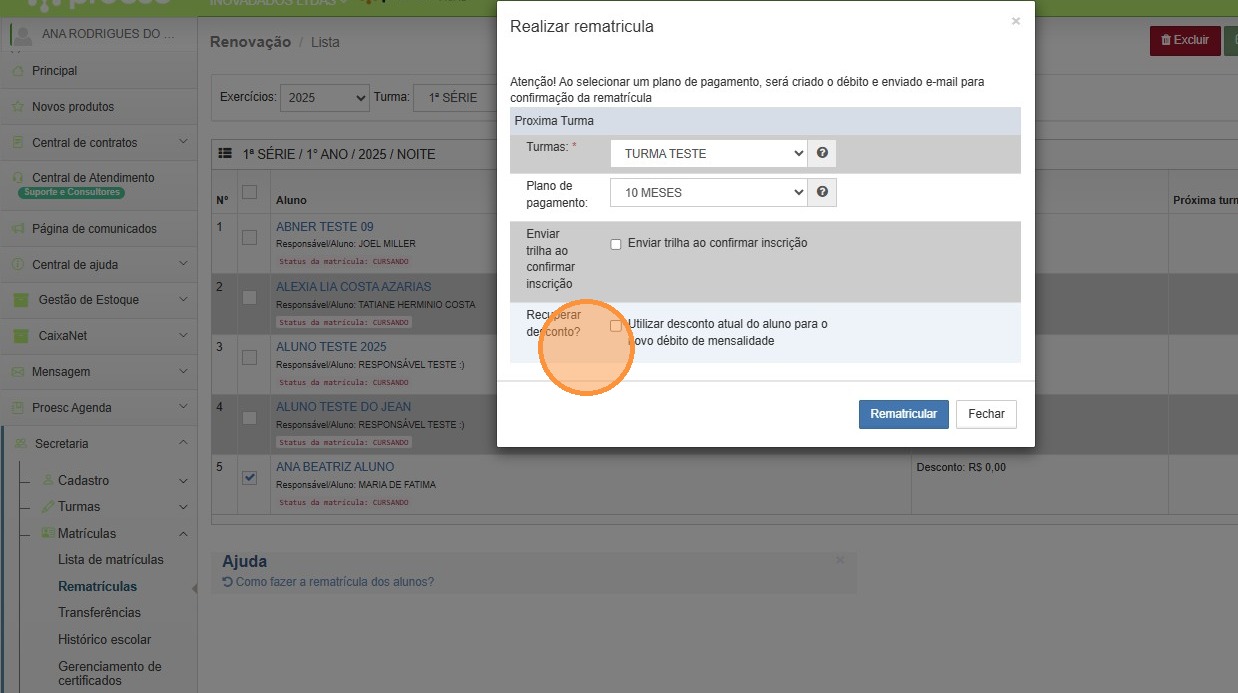Close the Ajuda panel with its X
Image resolution: width=1238 pixels, height=693 pixels.
click(x=840, y=560)
